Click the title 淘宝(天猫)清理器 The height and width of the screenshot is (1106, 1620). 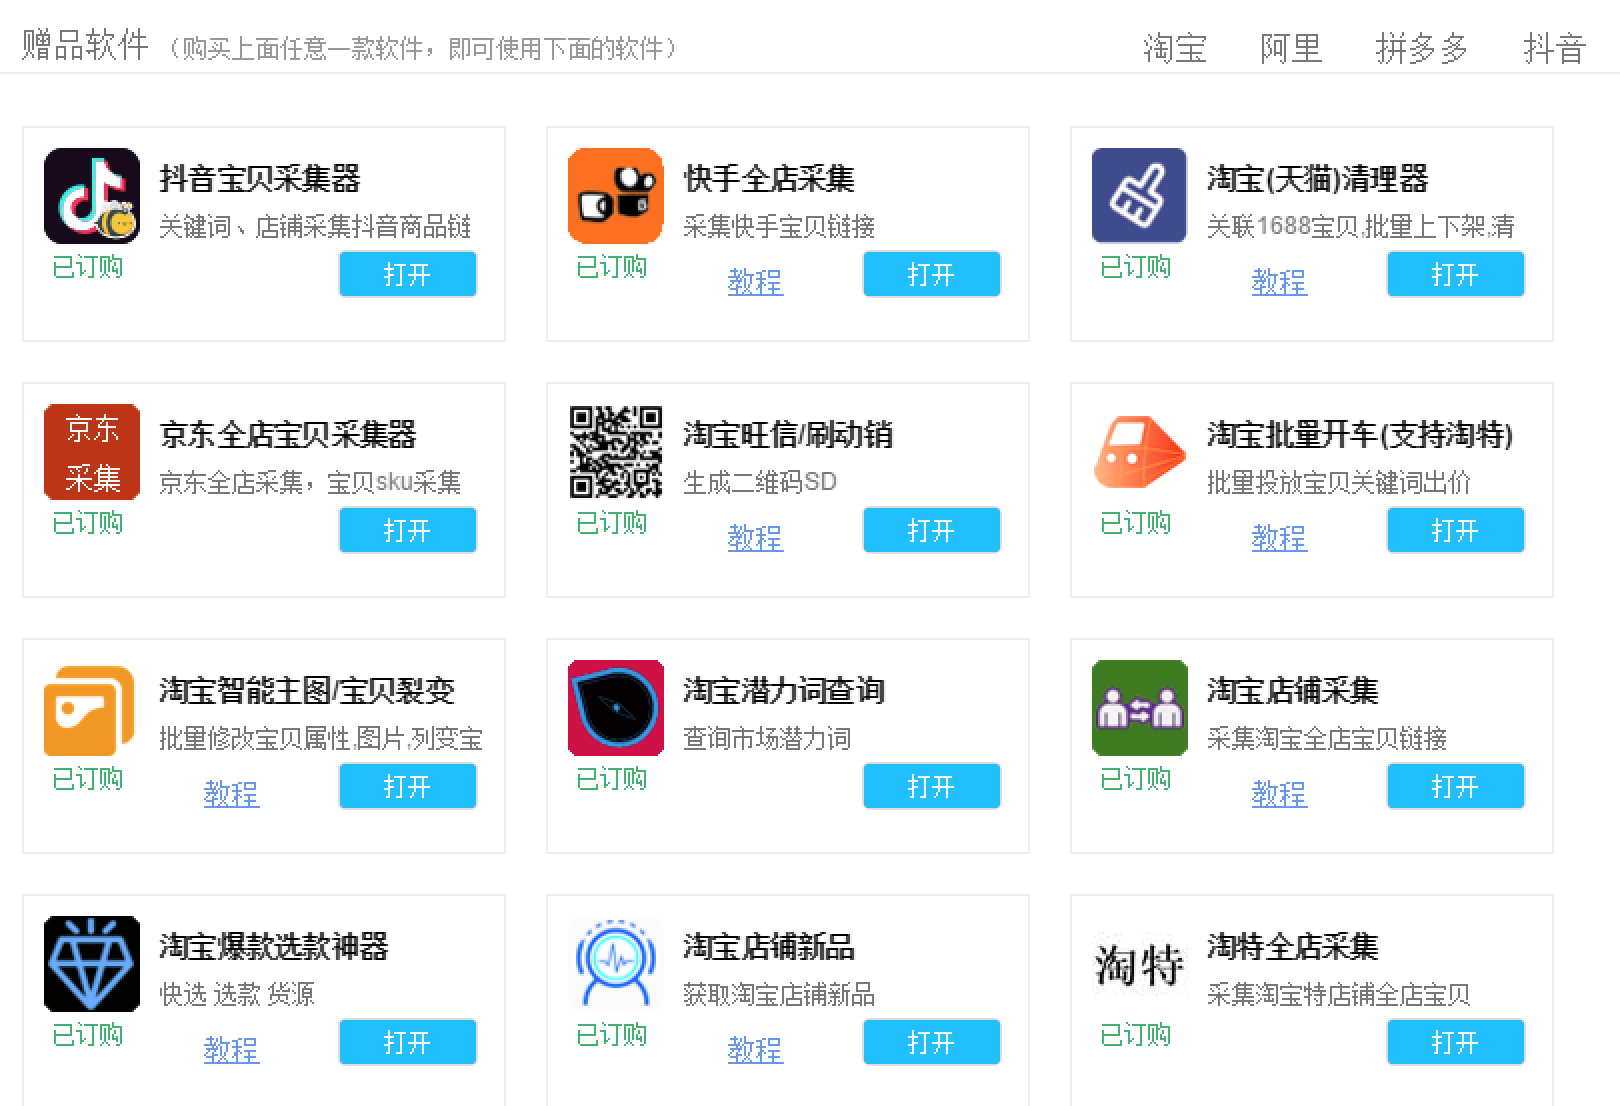(x=1318, y=179)
